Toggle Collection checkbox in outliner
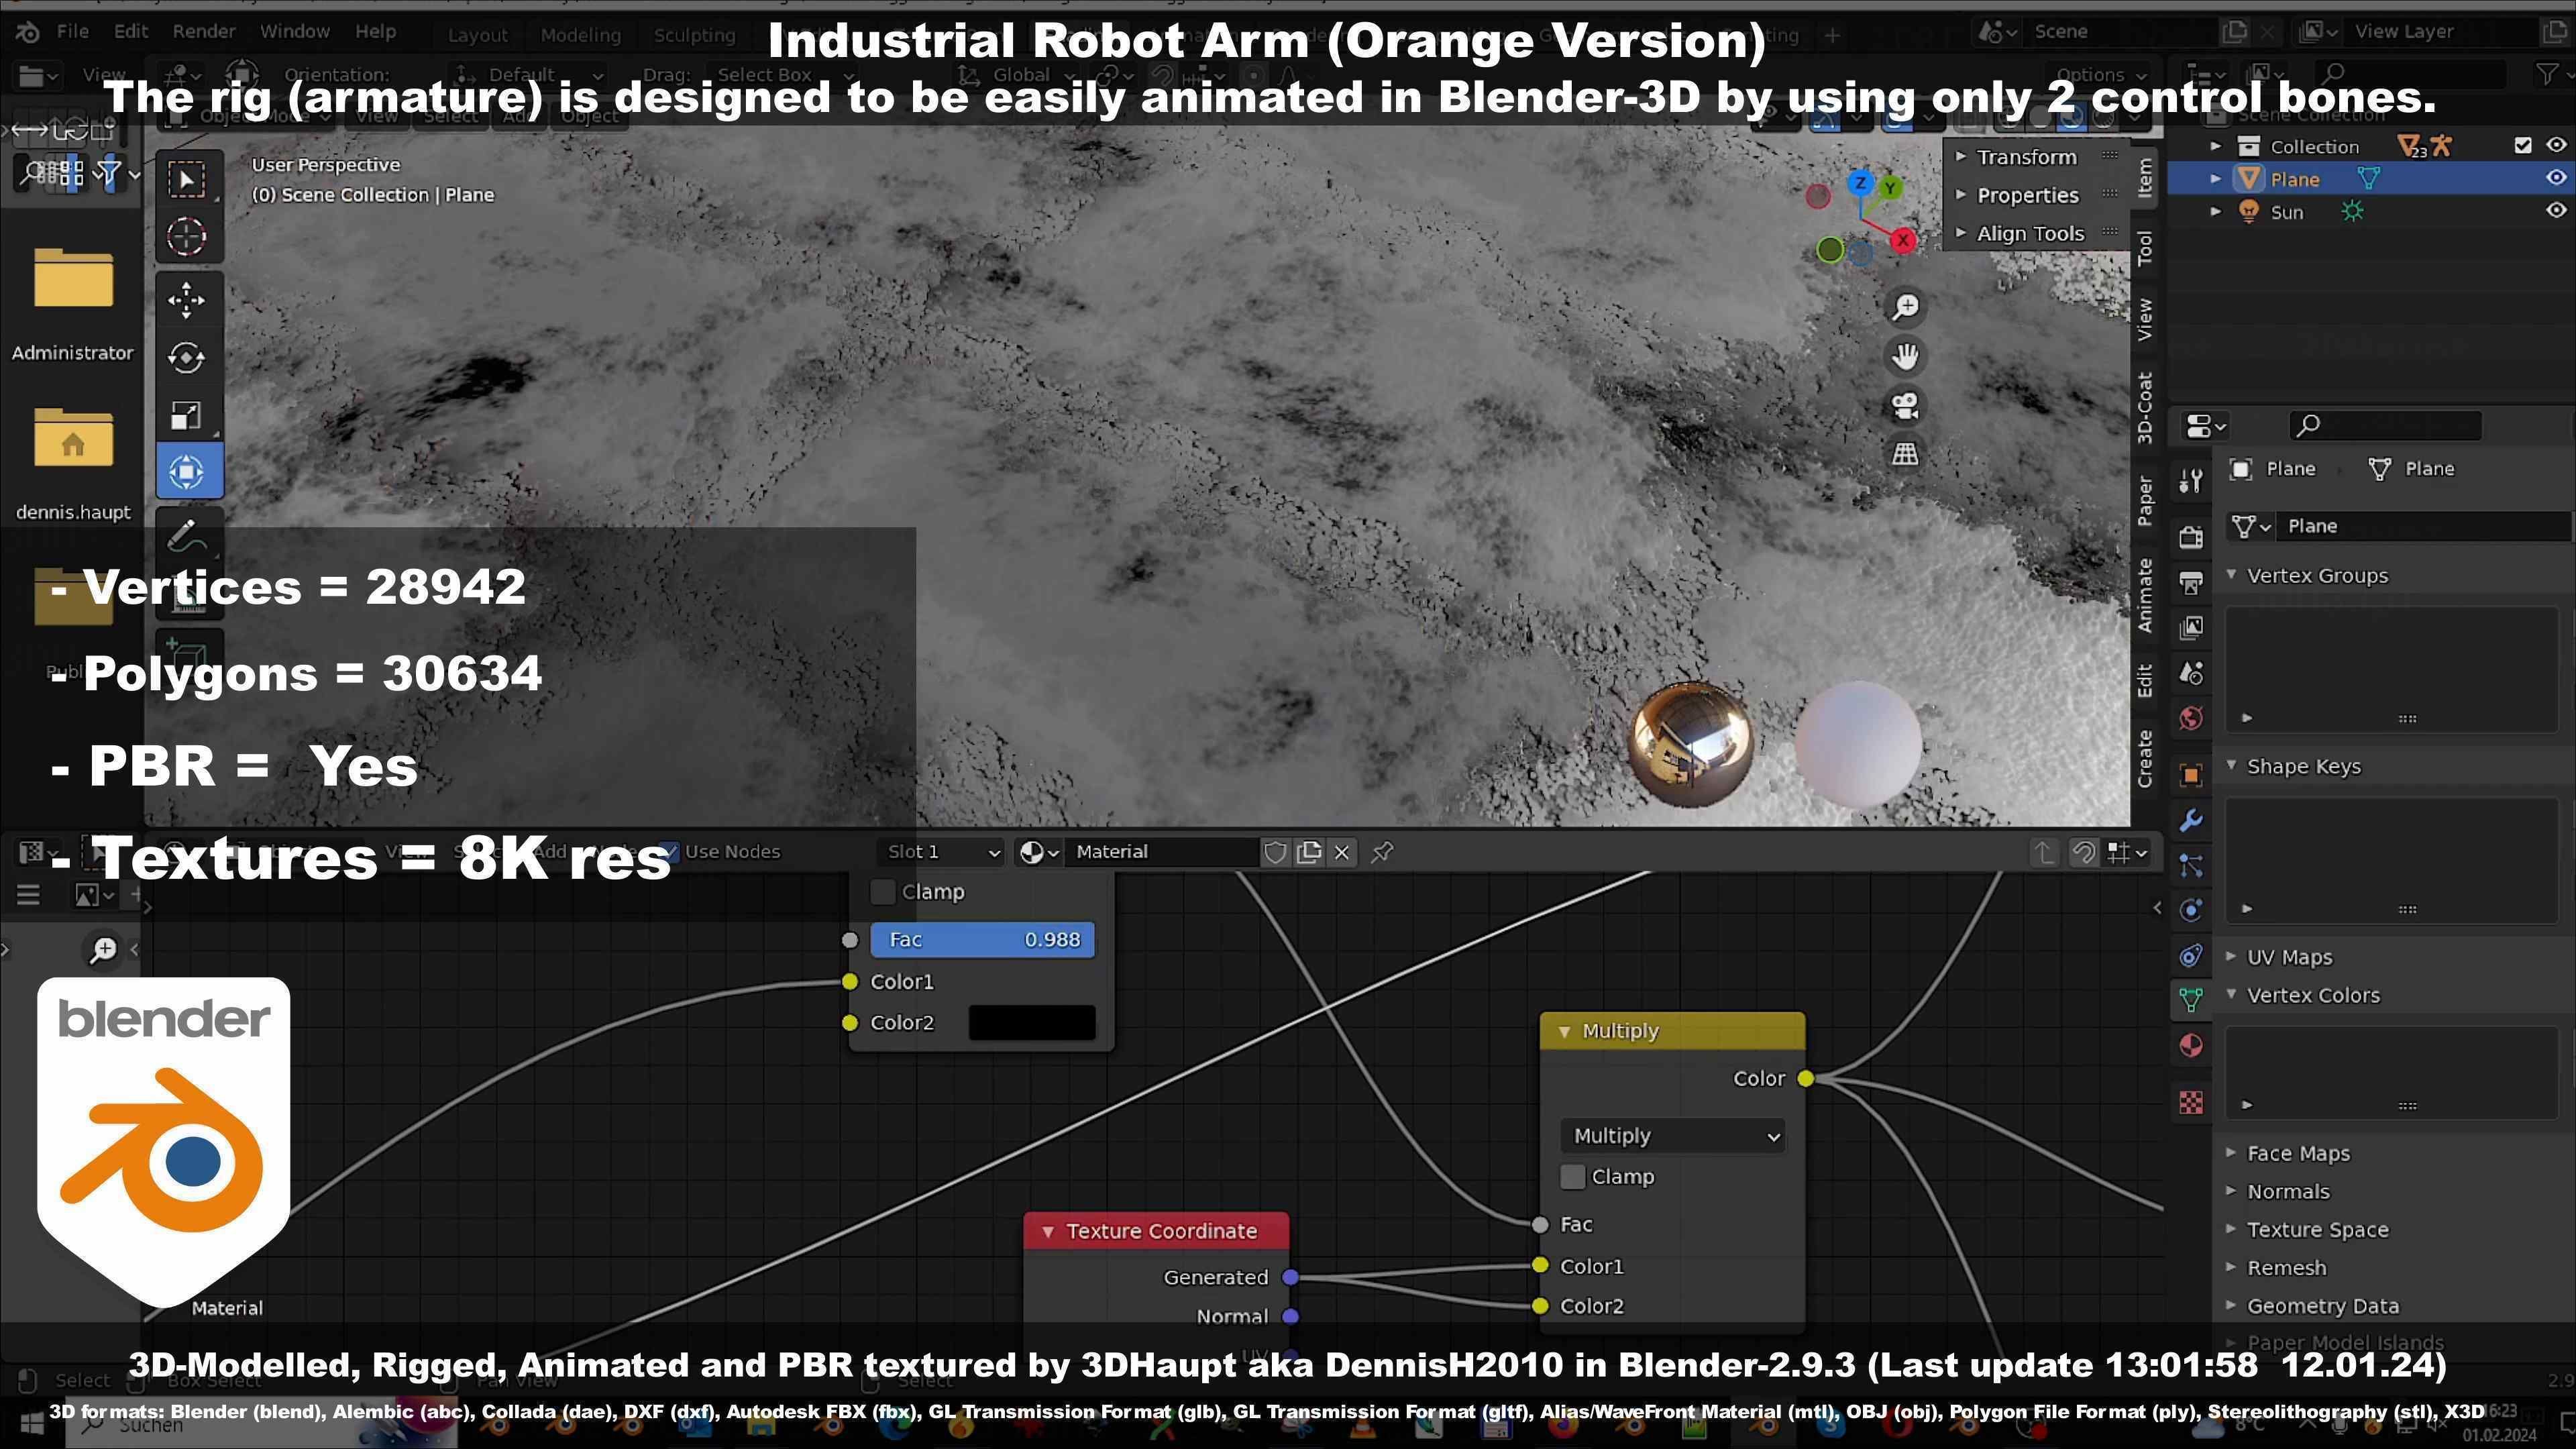The width and height of the screenshot is (2576, 1449). point(2522,146)
